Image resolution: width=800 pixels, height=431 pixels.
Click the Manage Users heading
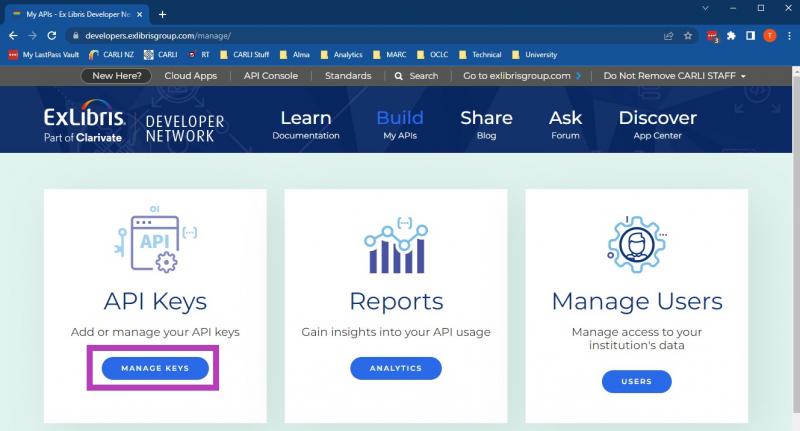tap(637, 301)
